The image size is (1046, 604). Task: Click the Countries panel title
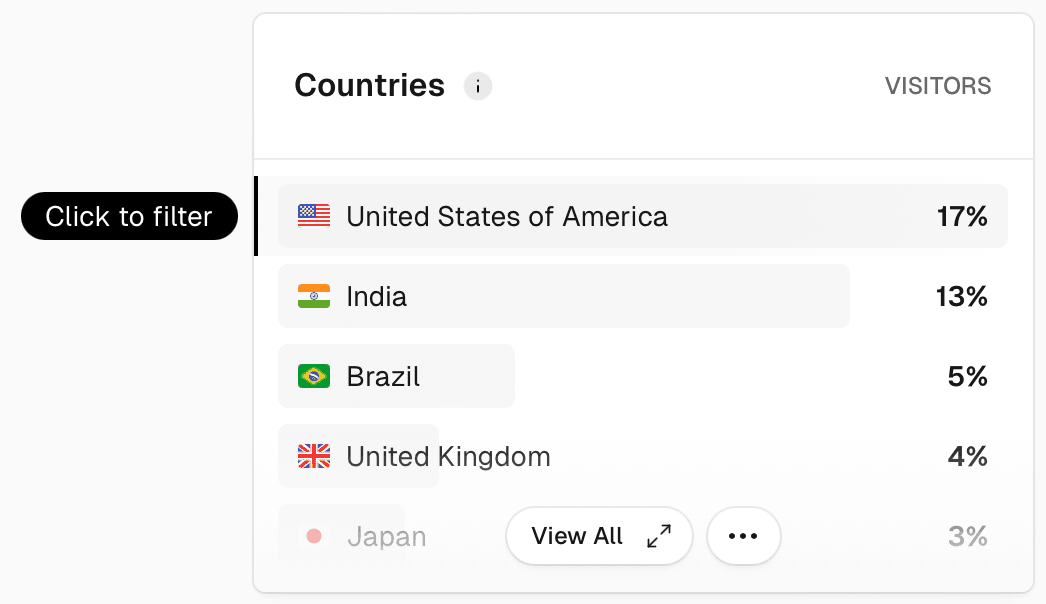(x=369, y=86)
